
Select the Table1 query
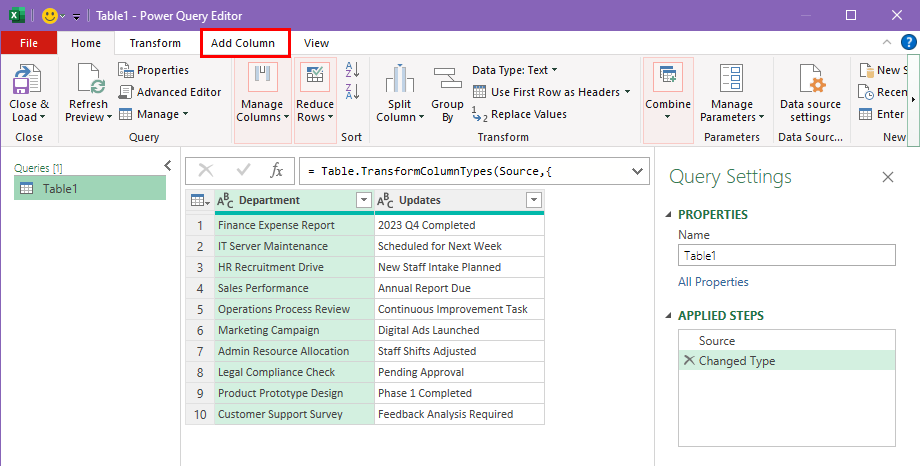[90, 188]
